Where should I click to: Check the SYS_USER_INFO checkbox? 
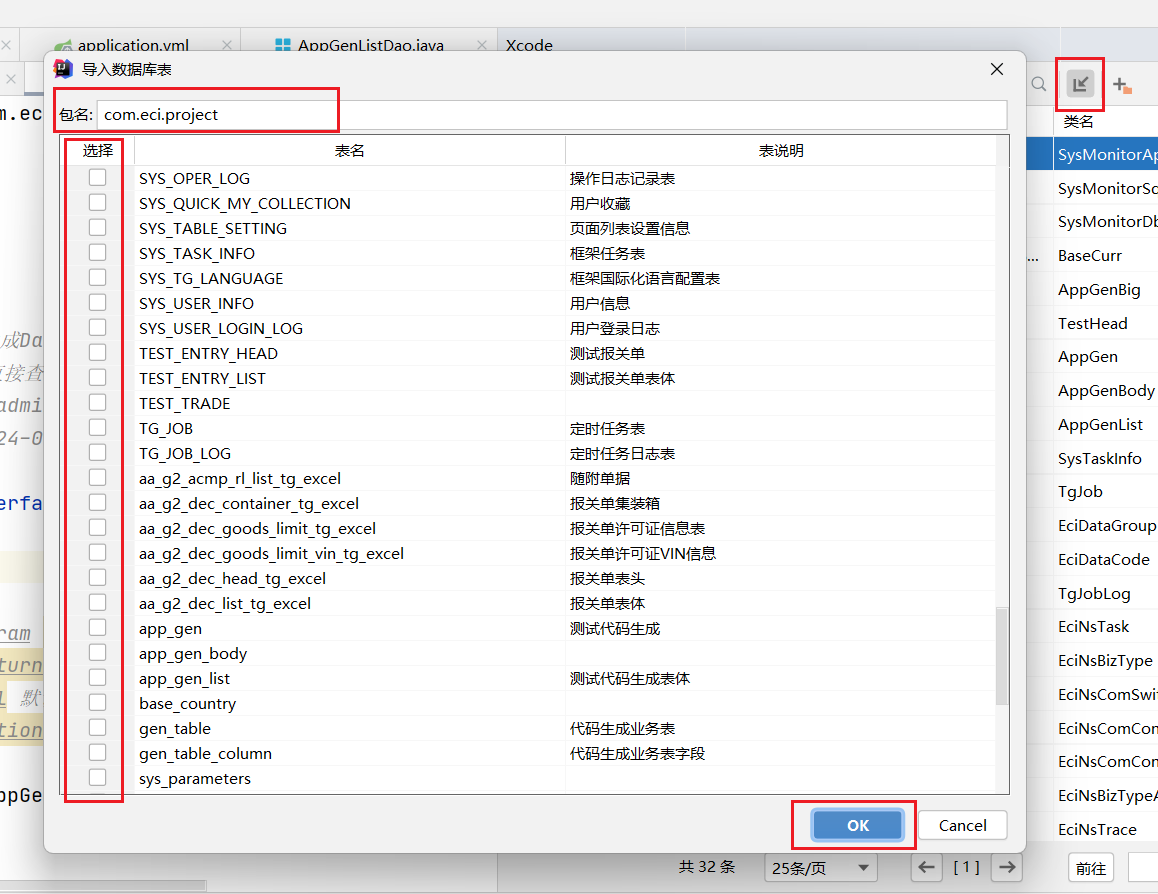(x=97, y=303)
